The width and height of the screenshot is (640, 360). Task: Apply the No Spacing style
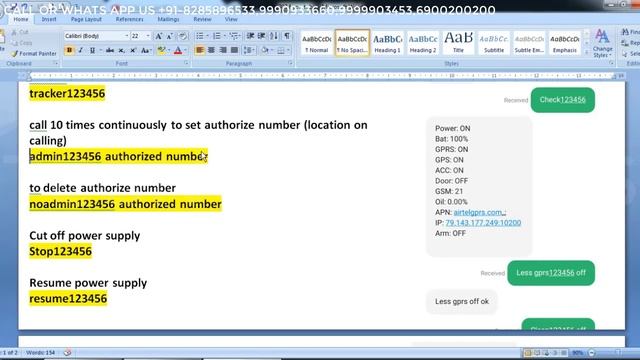(352, 42)
